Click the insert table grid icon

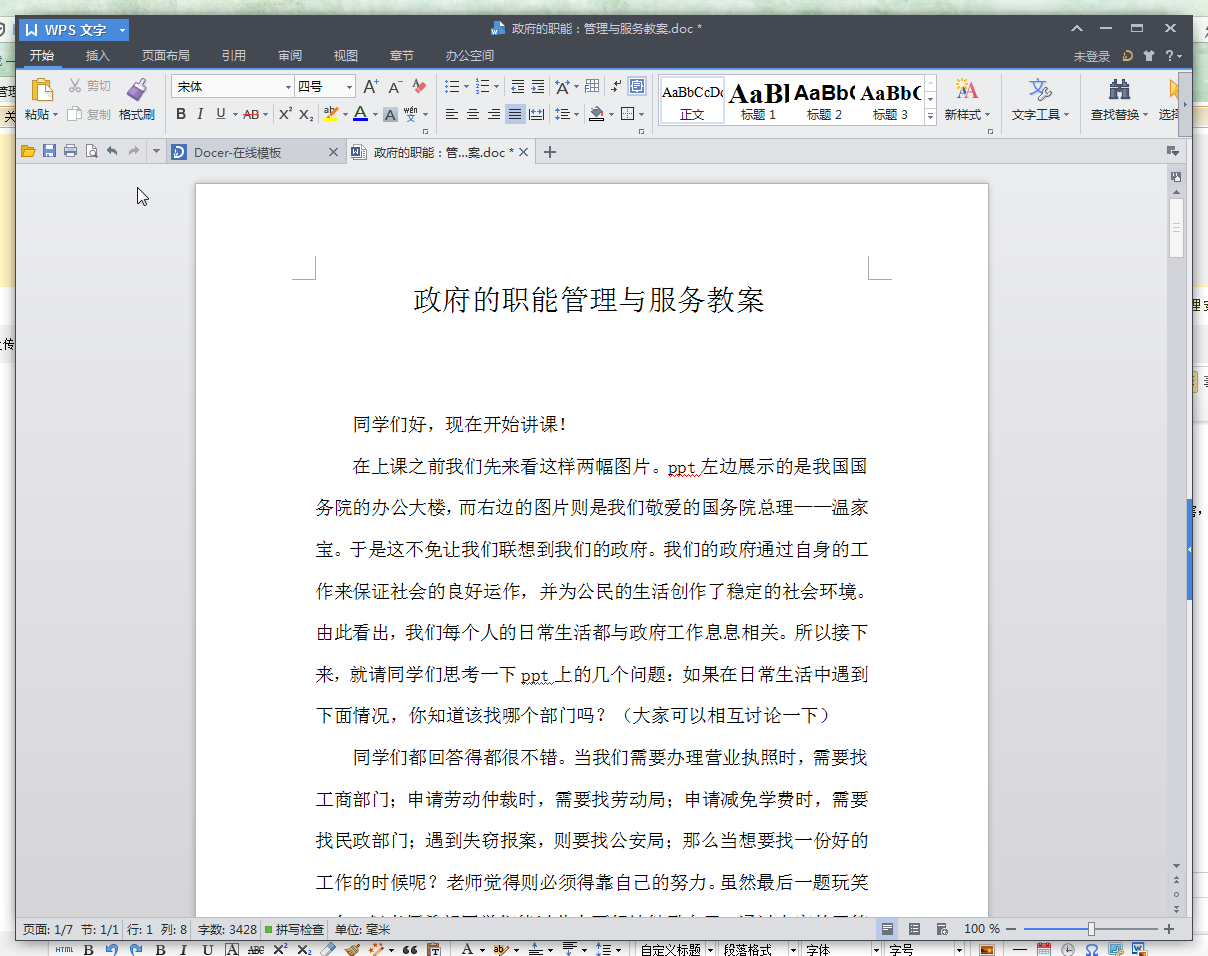coord(592,87)
